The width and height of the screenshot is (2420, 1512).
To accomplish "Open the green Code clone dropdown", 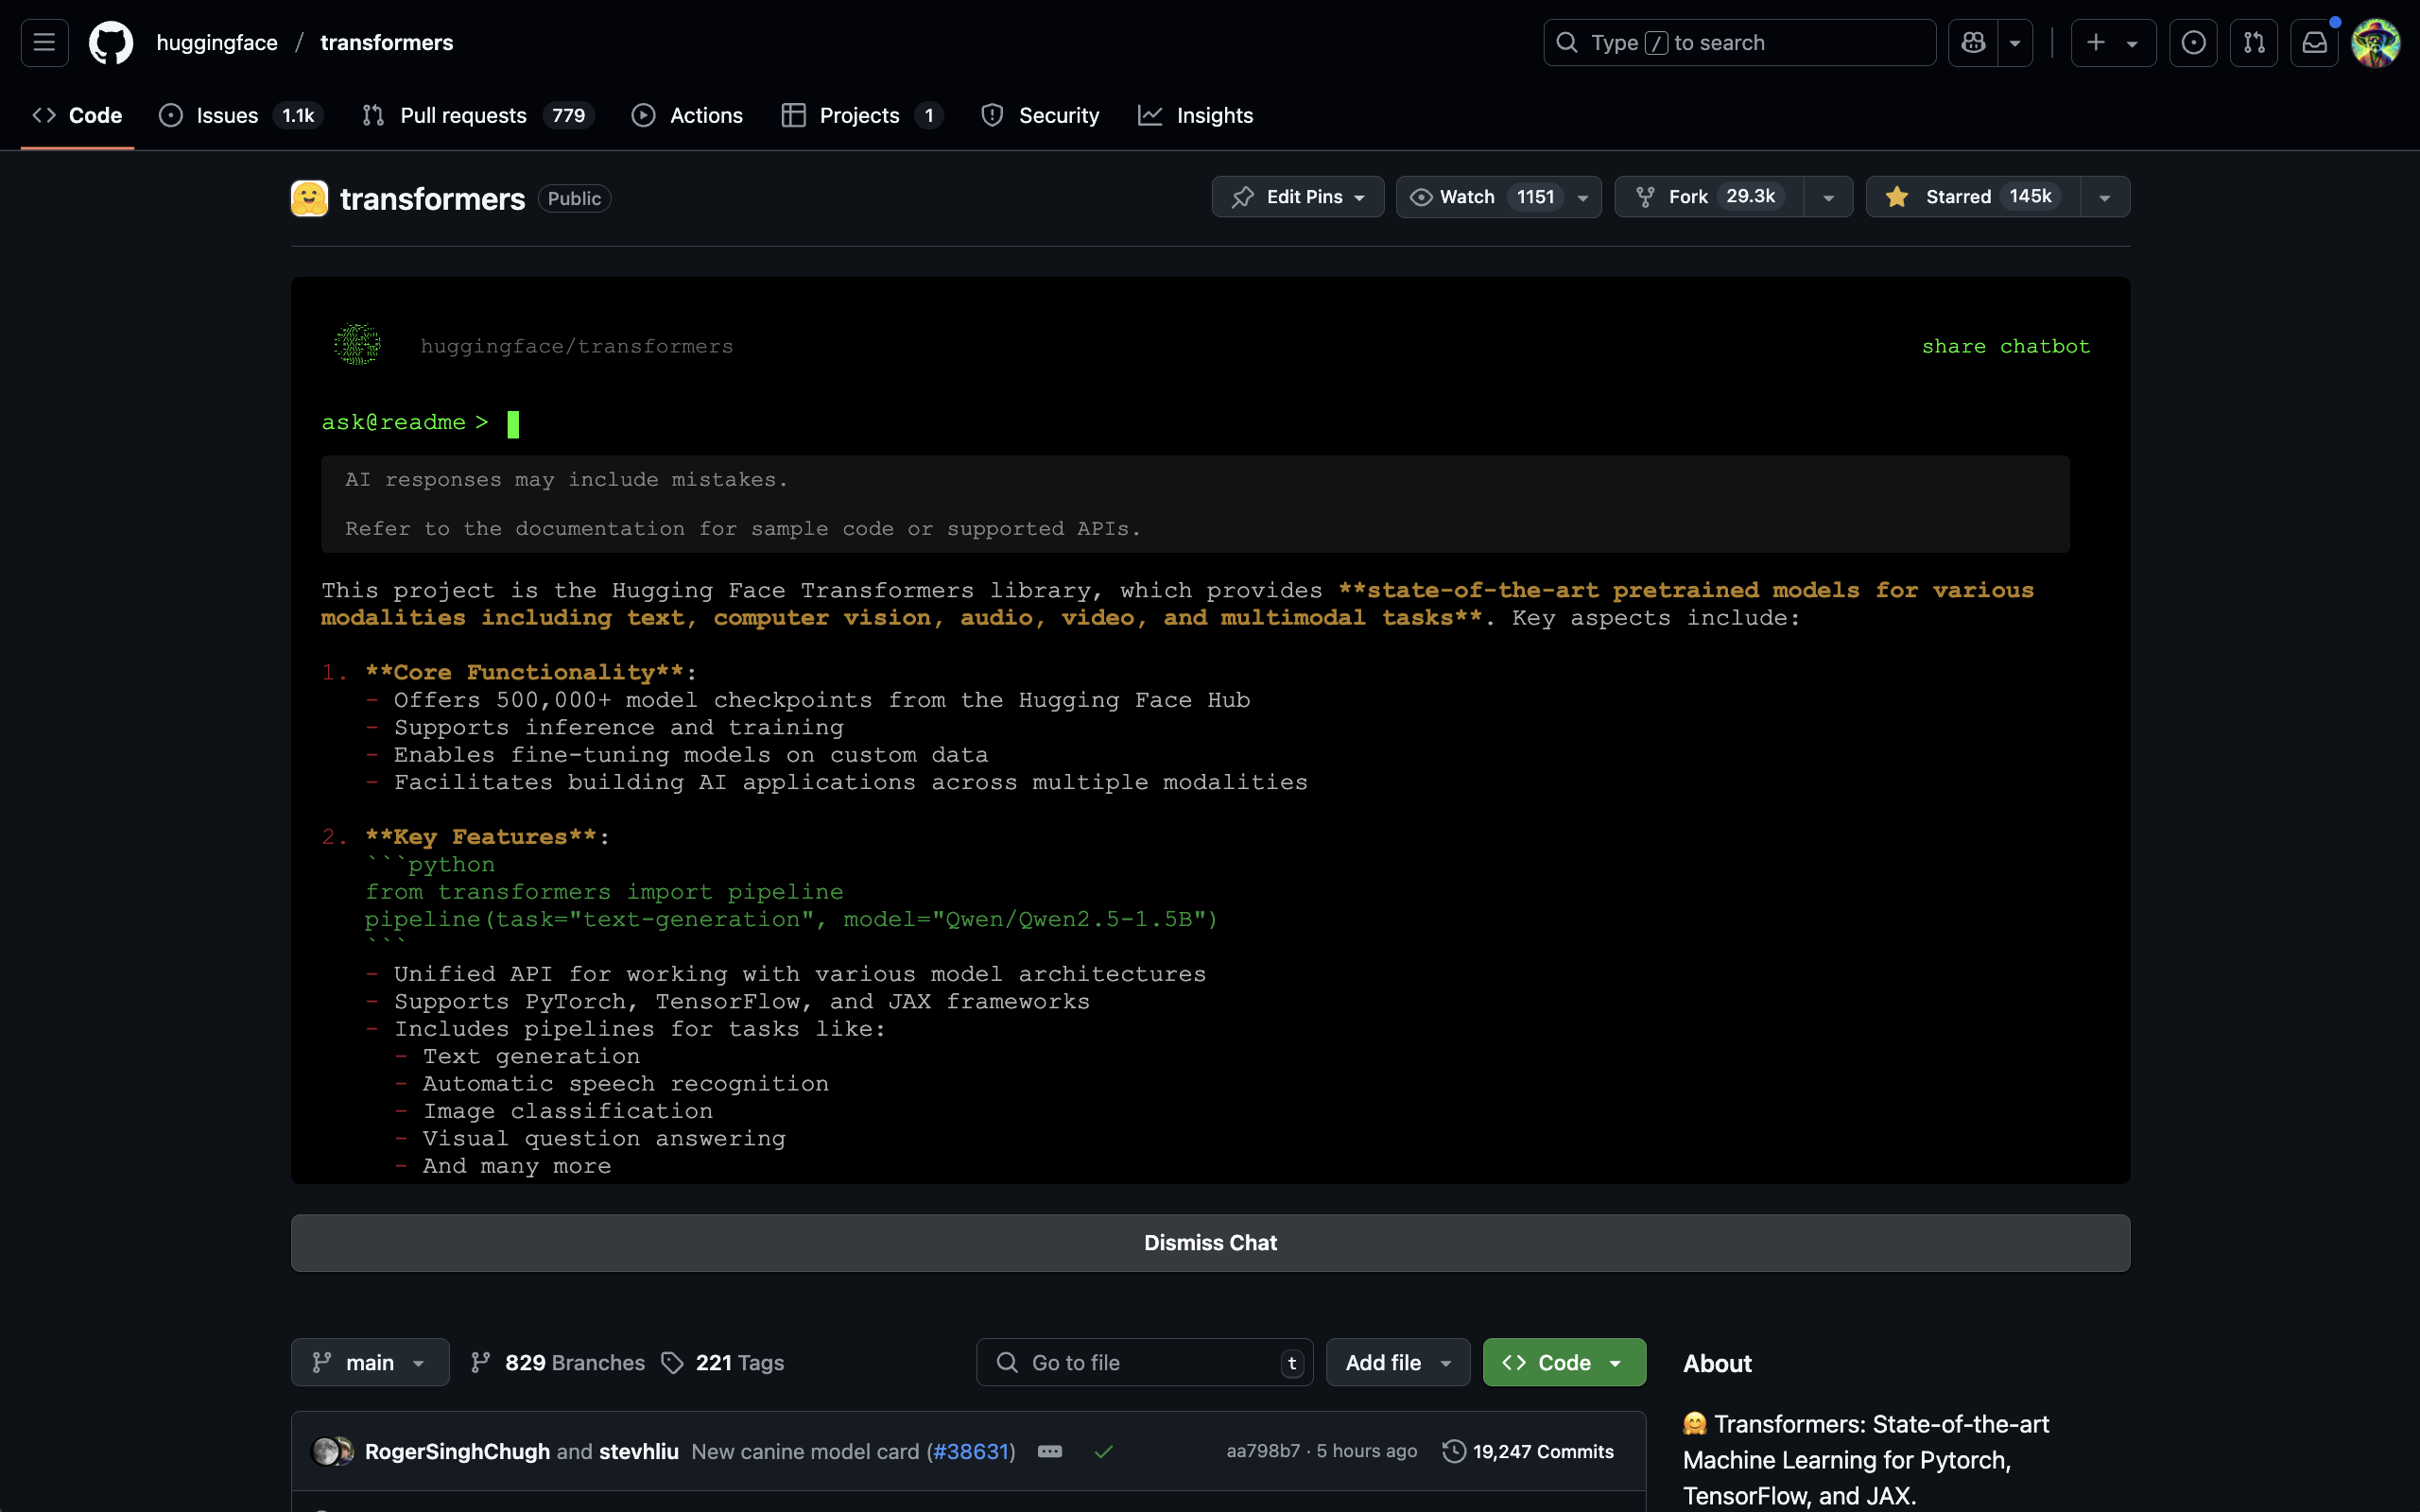I will tap(1564, 1362).
